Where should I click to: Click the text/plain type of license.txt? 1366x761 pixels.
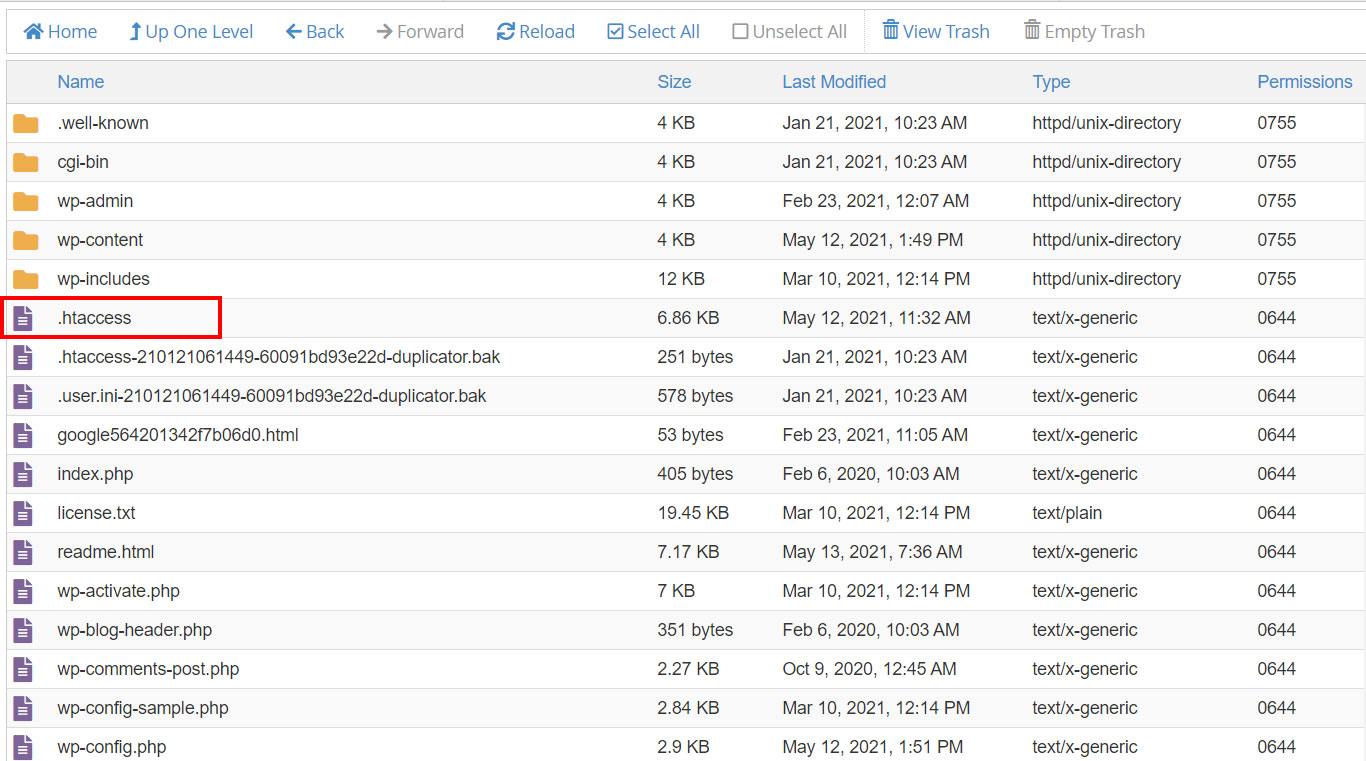coord(1067,513)
